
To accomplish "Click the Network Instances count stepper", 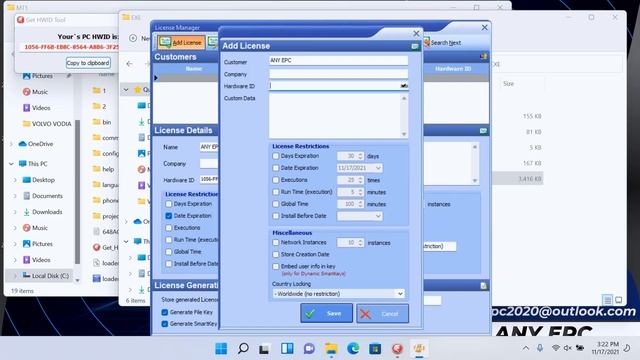I will point(360,242).
